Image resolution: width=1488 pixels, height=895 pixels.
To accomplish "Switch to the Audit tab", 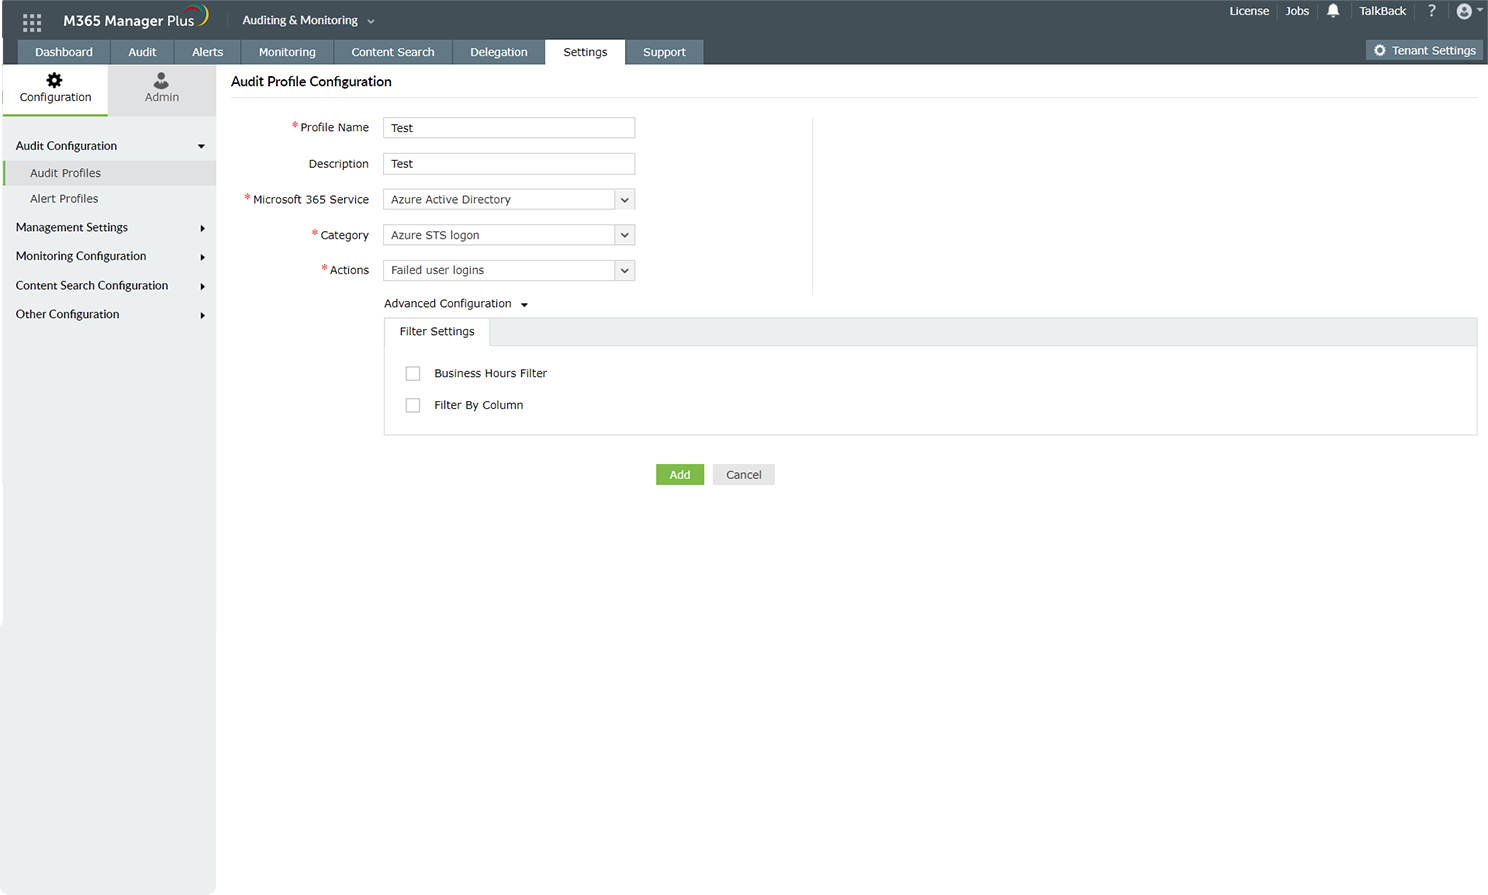I will (142, 52).
